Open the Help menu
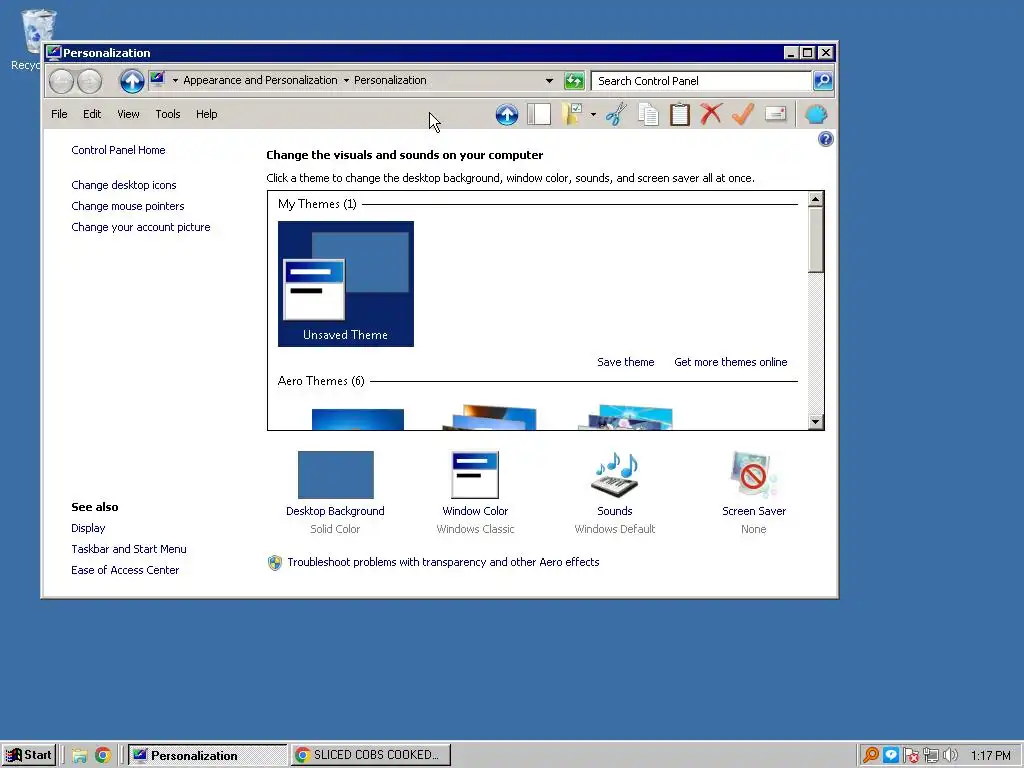 206,114
